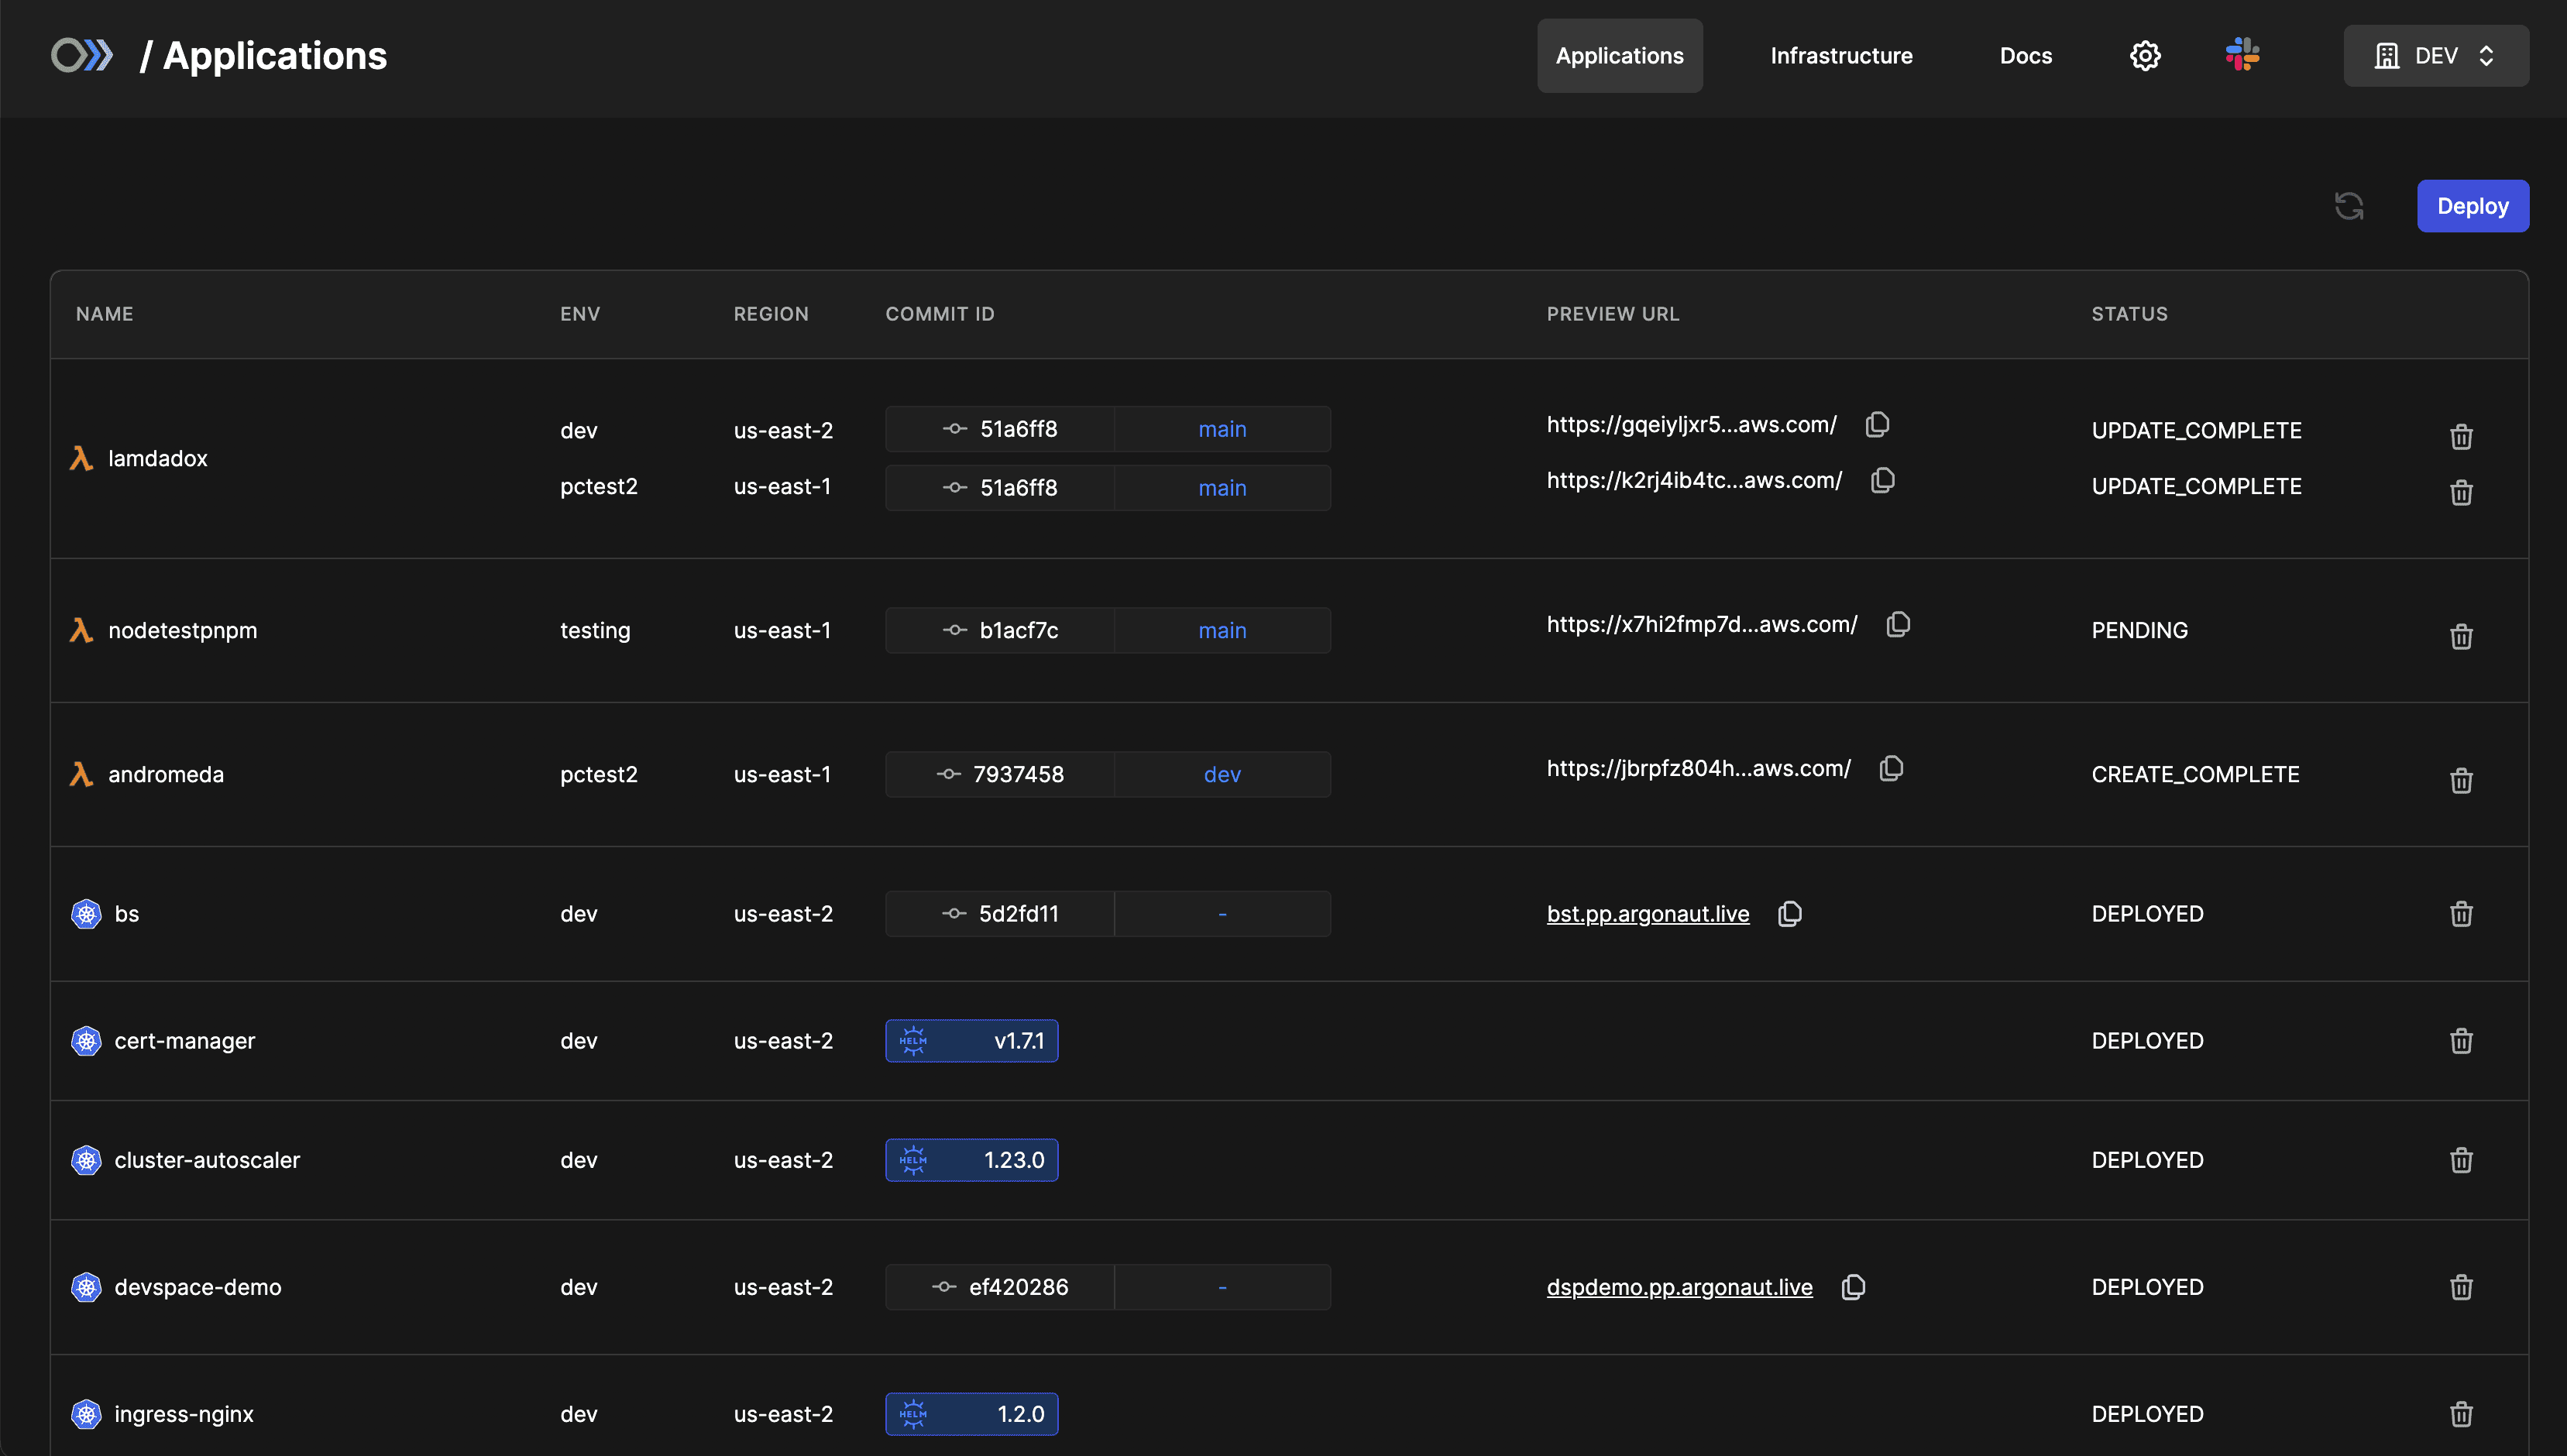Refresh the applications list
Viewport: 2567px width, 1456px height.
pos(2349,206)
